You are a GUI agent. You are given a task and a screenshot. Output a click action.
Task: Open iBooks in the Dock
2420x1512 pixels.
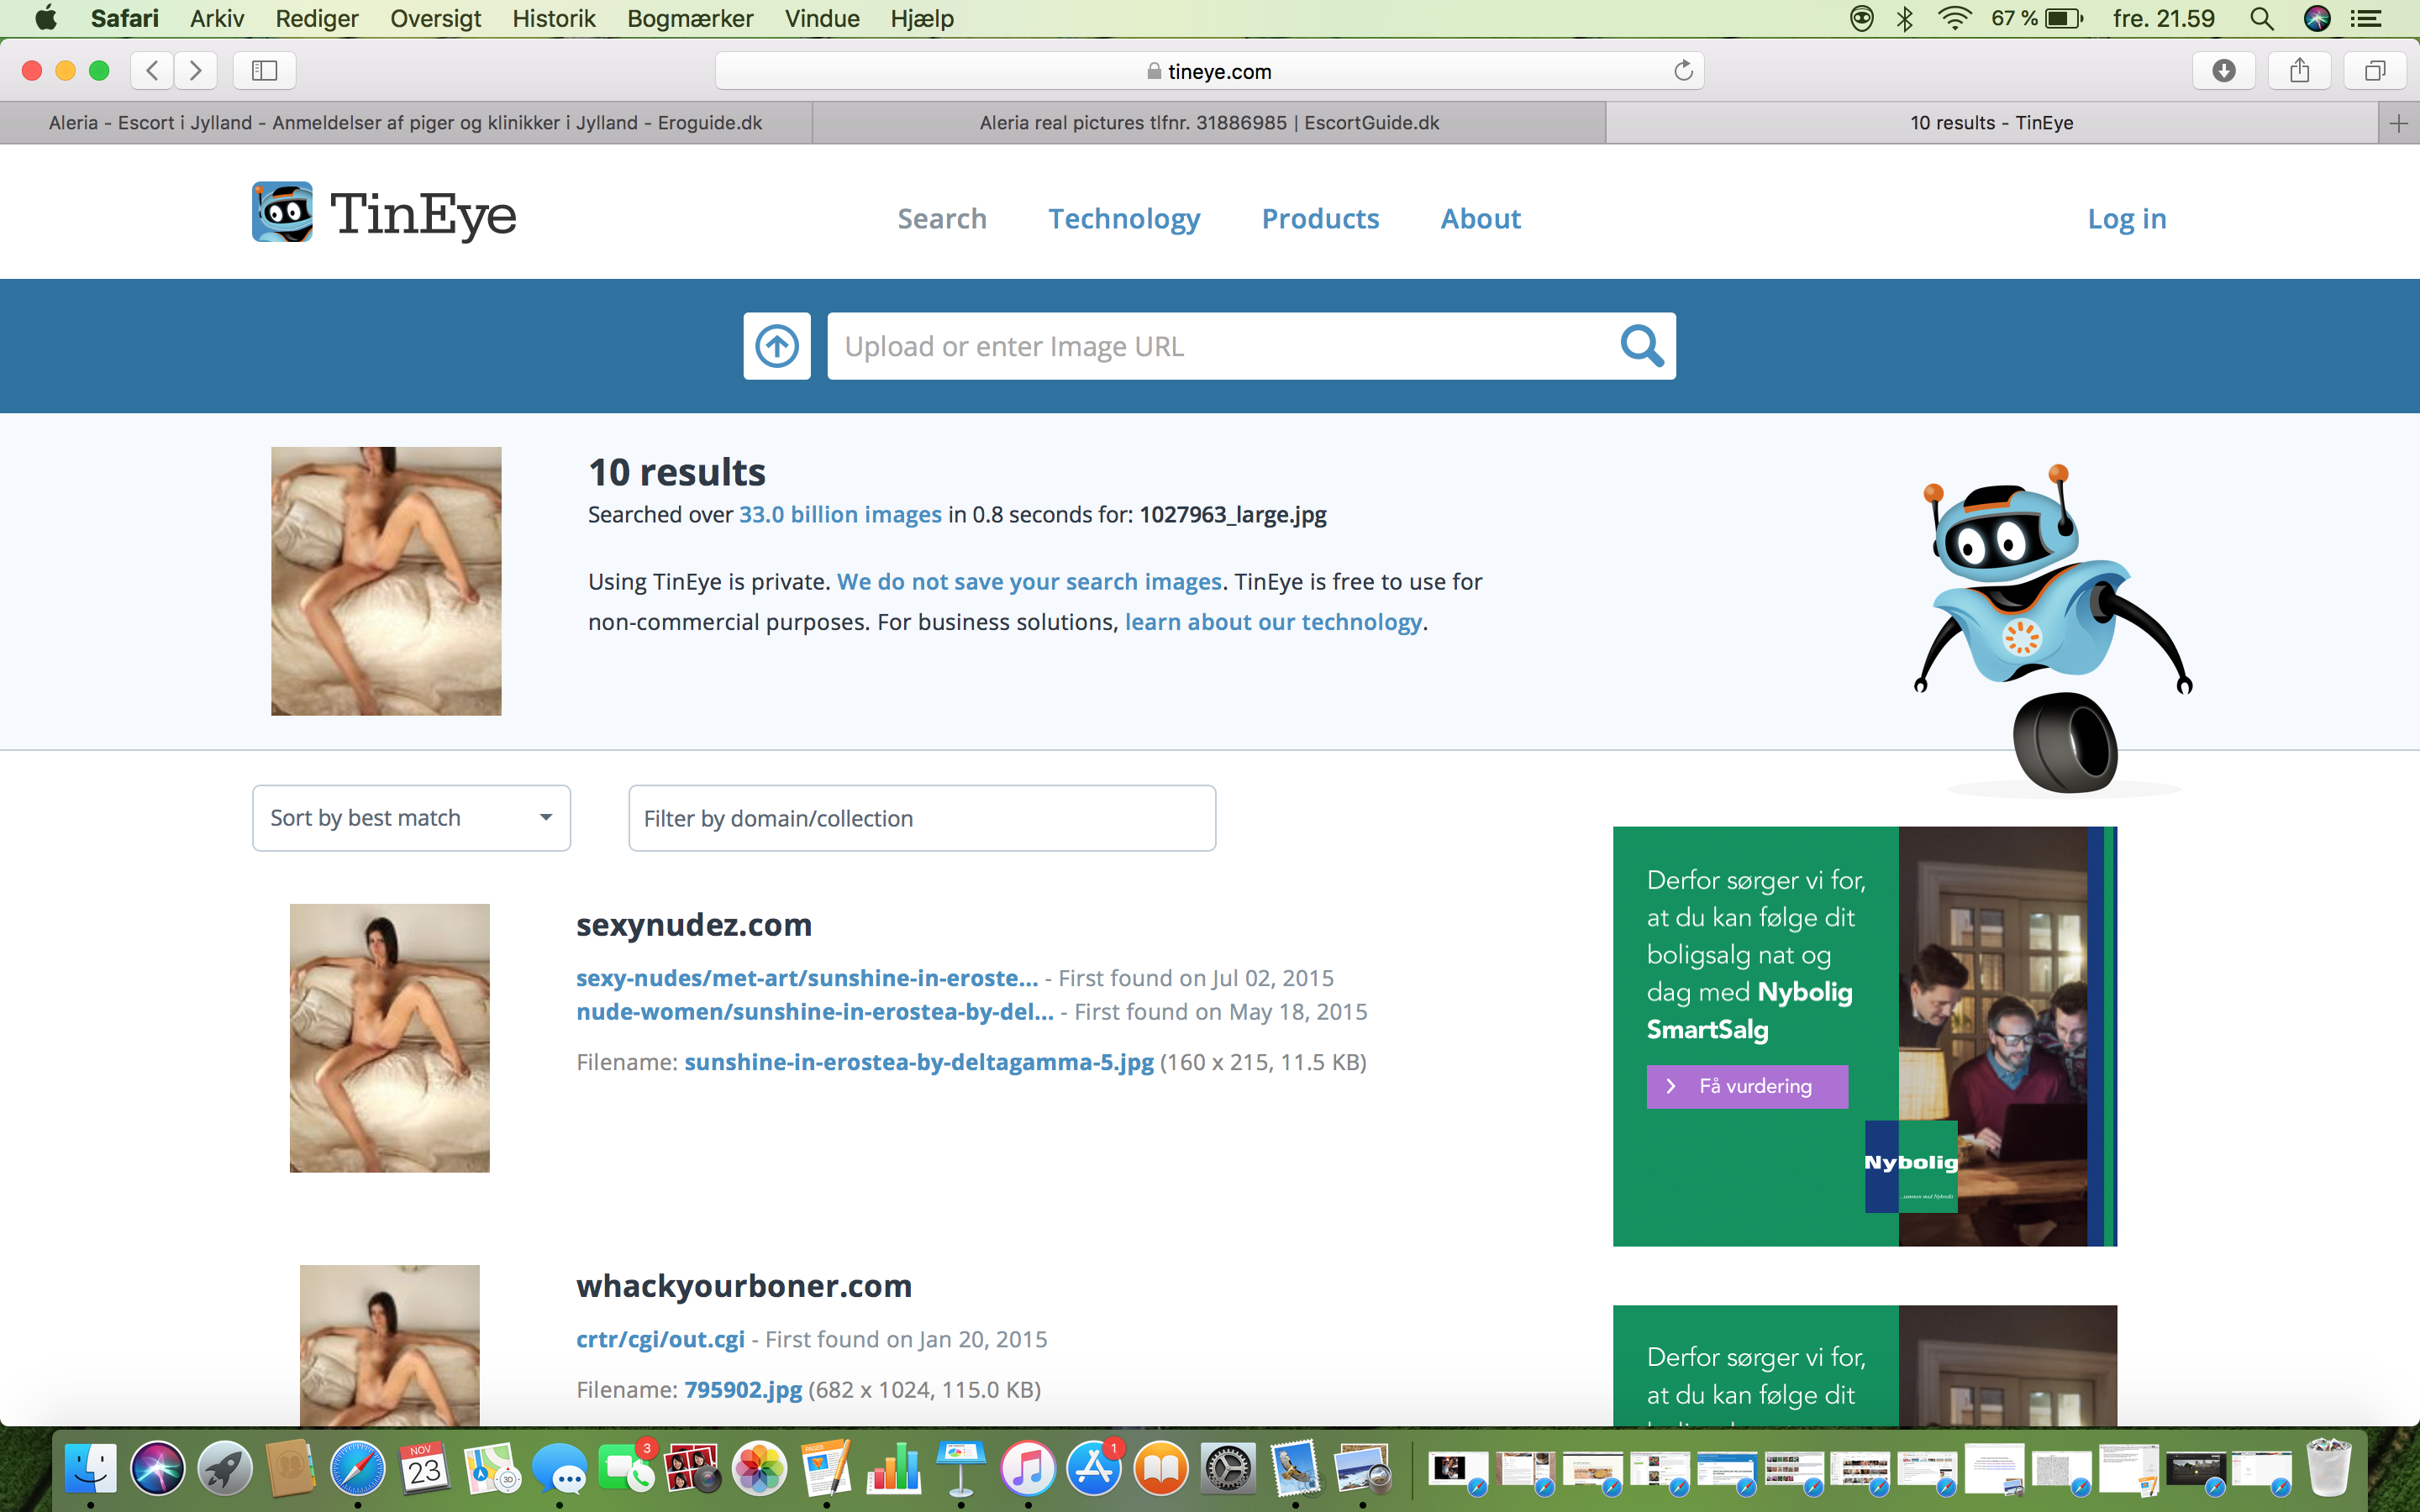[1161, 1469]
